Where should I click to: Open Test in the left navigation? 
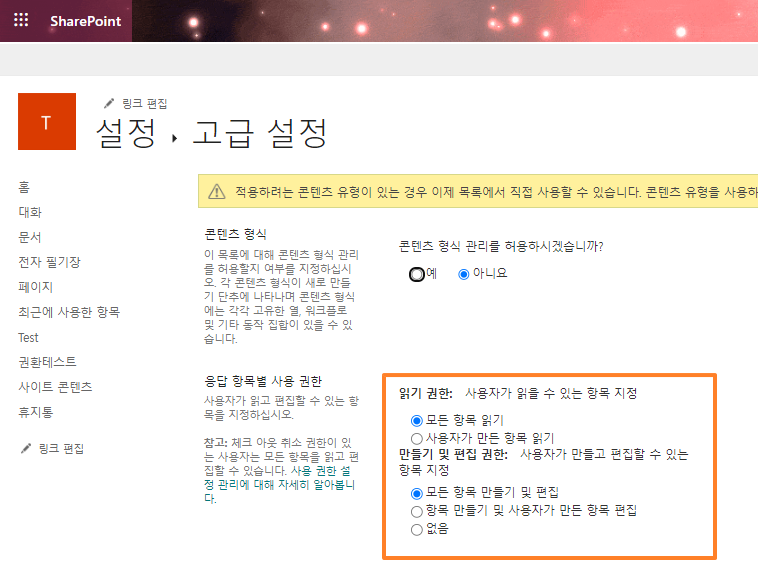(28, 337)
